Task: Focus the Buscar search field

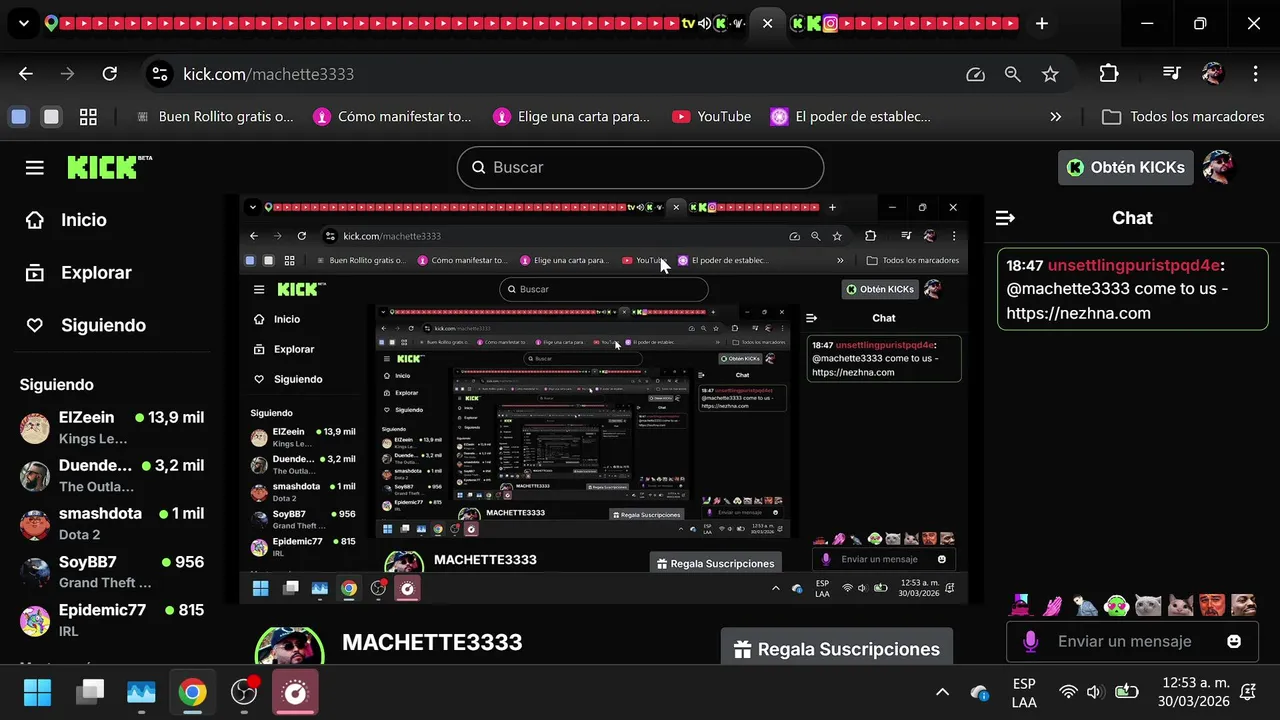Action: [640, 167]
